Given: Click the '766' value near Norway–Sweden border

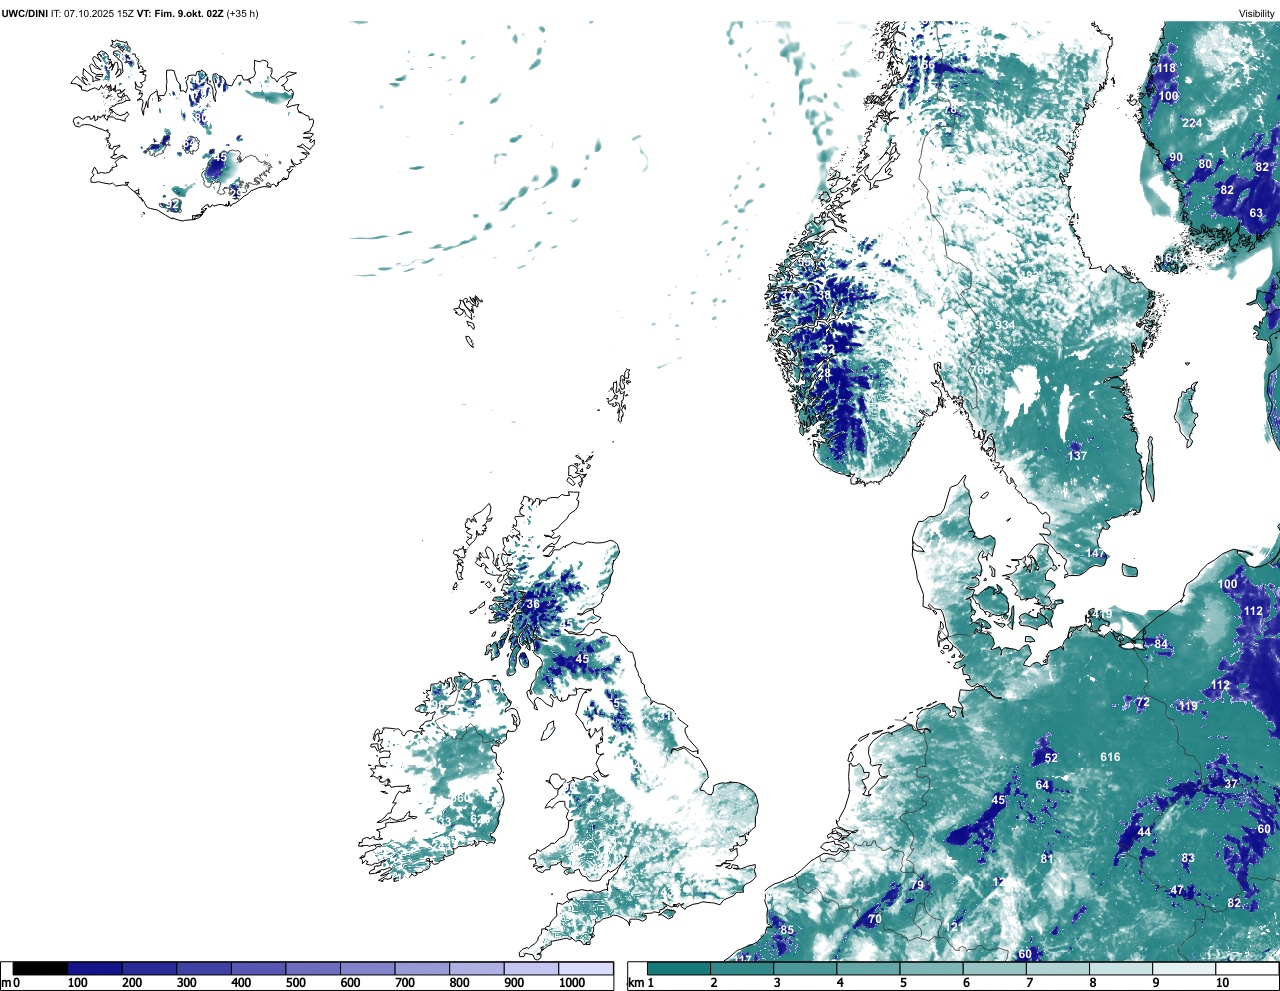Looking at the screenshot, I should [979, 370].
